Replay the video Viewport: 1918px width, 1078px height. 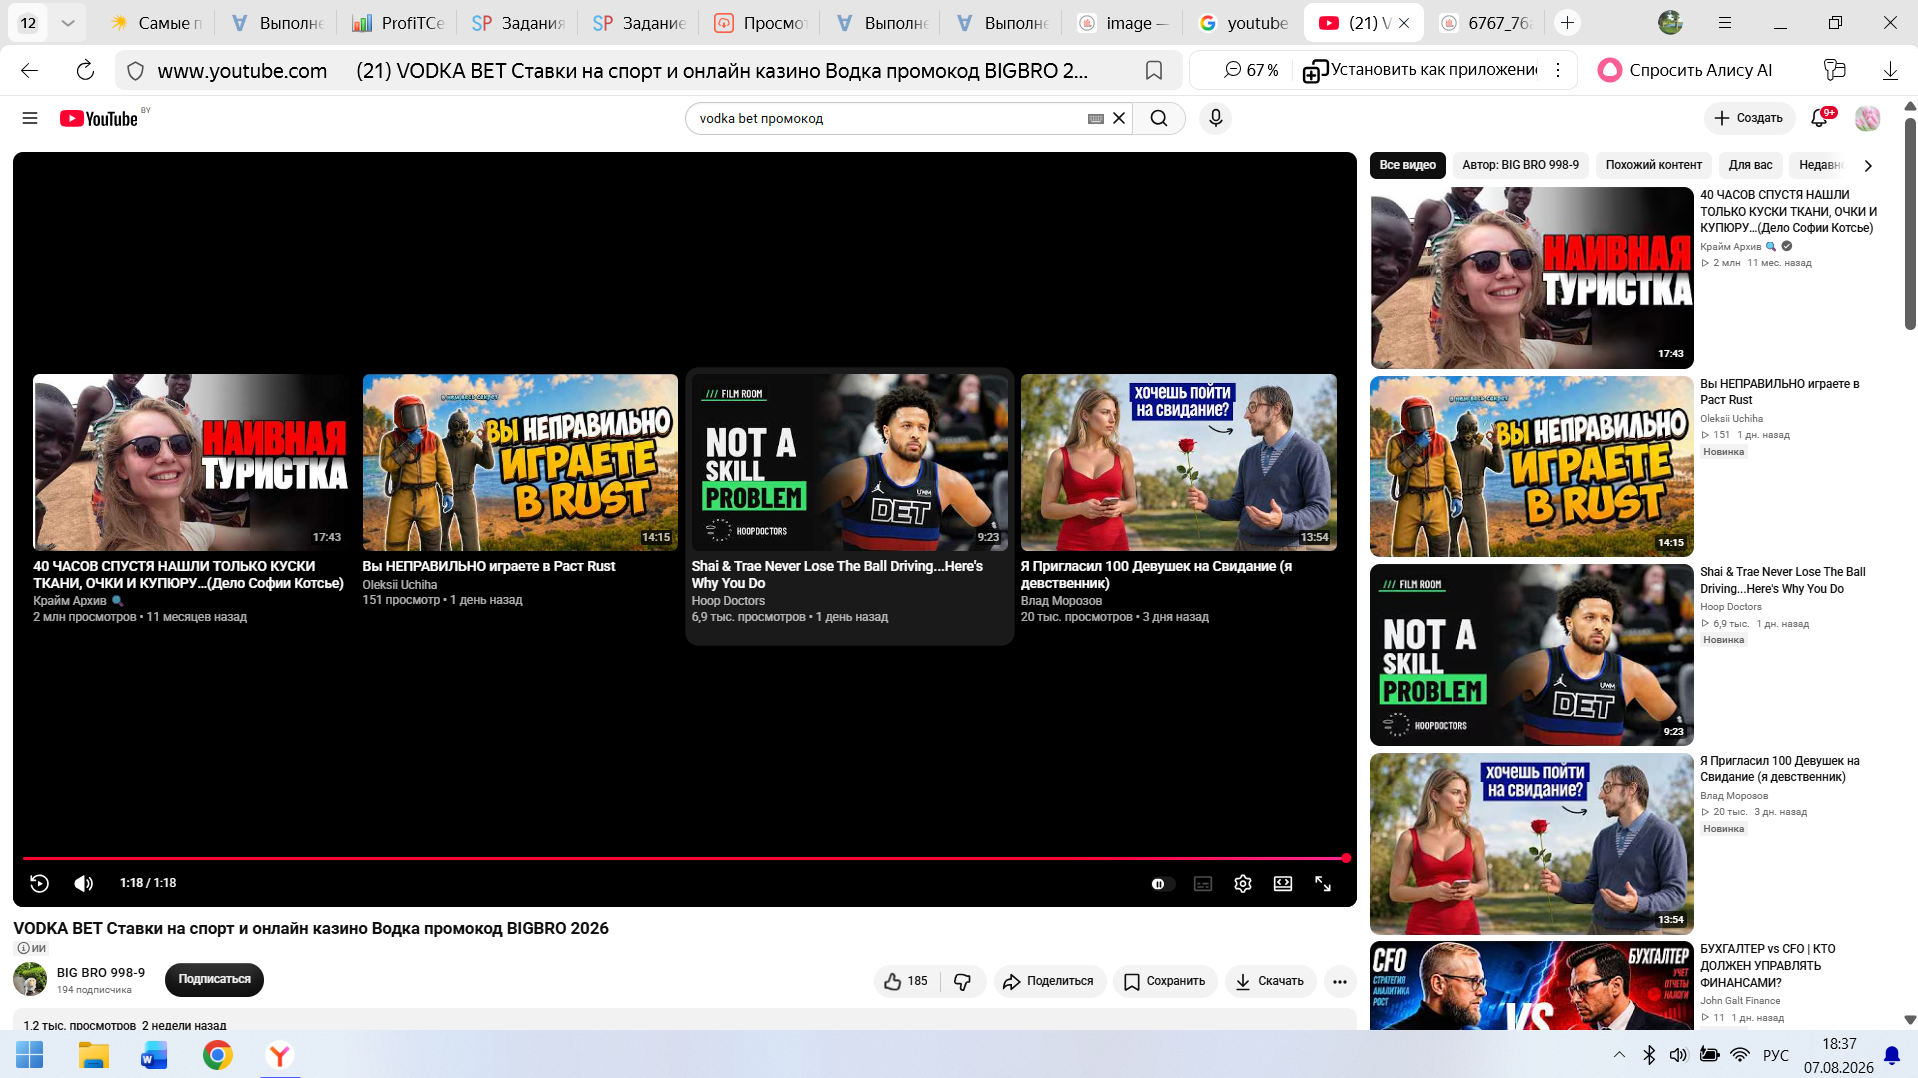[39, 883]
